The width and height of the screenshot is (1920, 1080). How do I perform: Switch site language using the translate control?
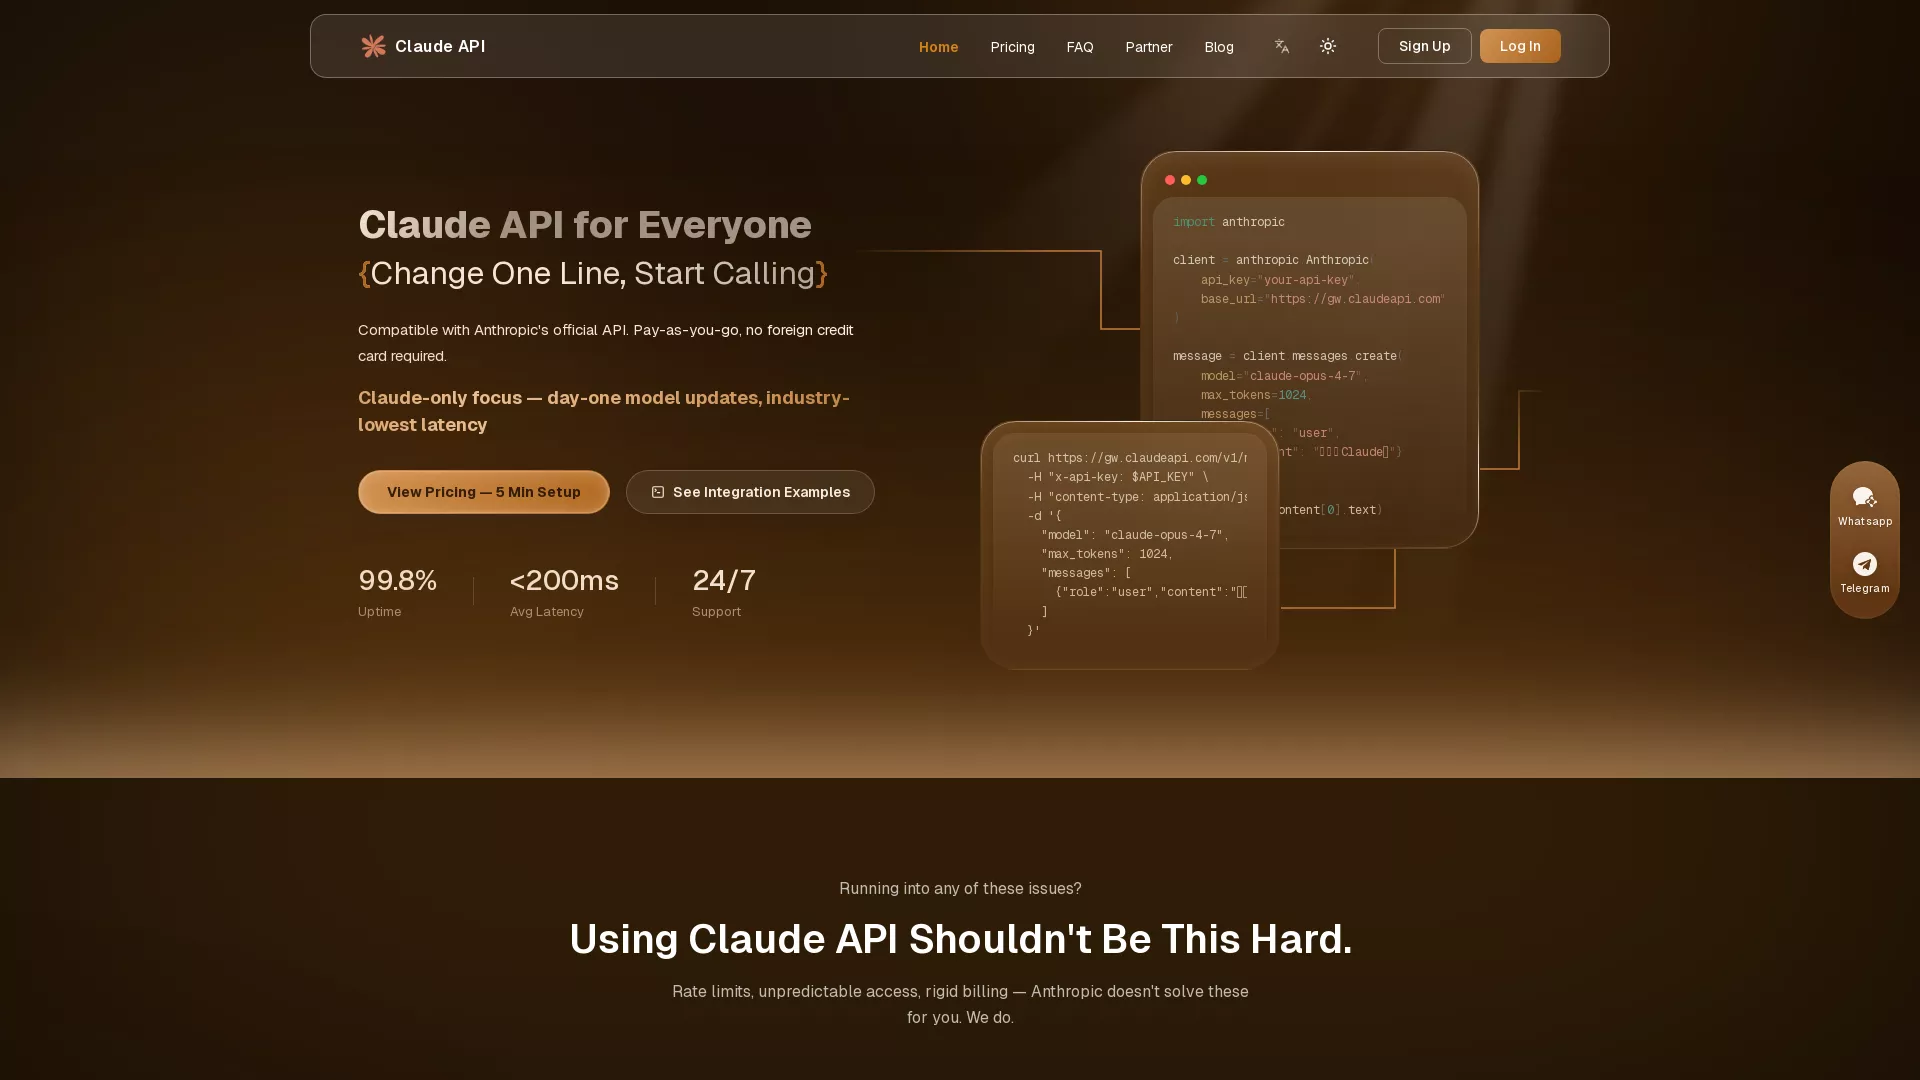click(x=1281, y=46)
